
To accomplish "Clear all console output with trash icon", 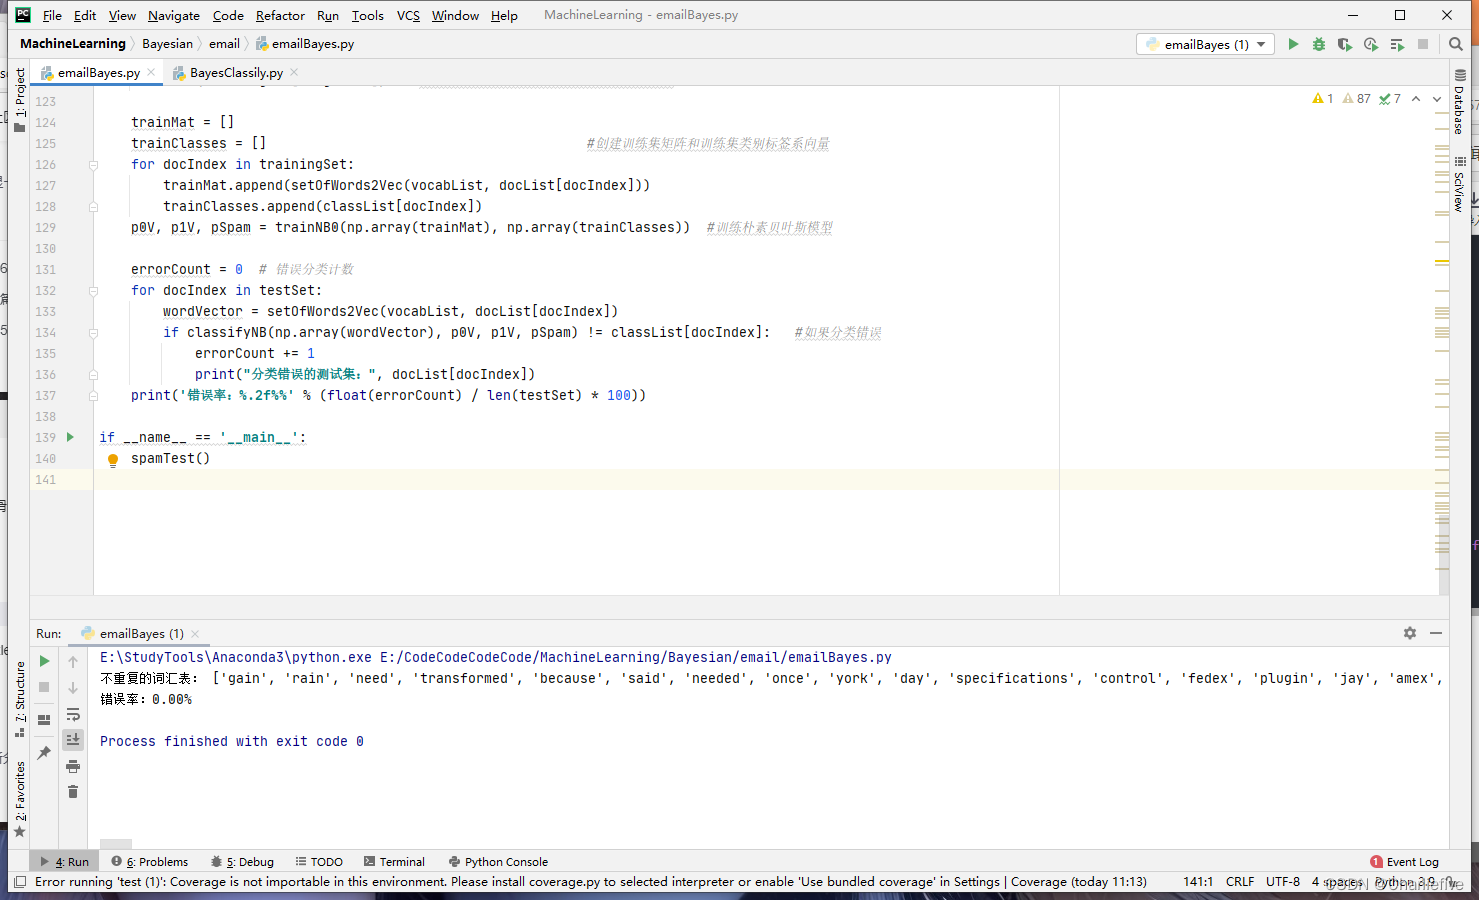I will point(73,792).
